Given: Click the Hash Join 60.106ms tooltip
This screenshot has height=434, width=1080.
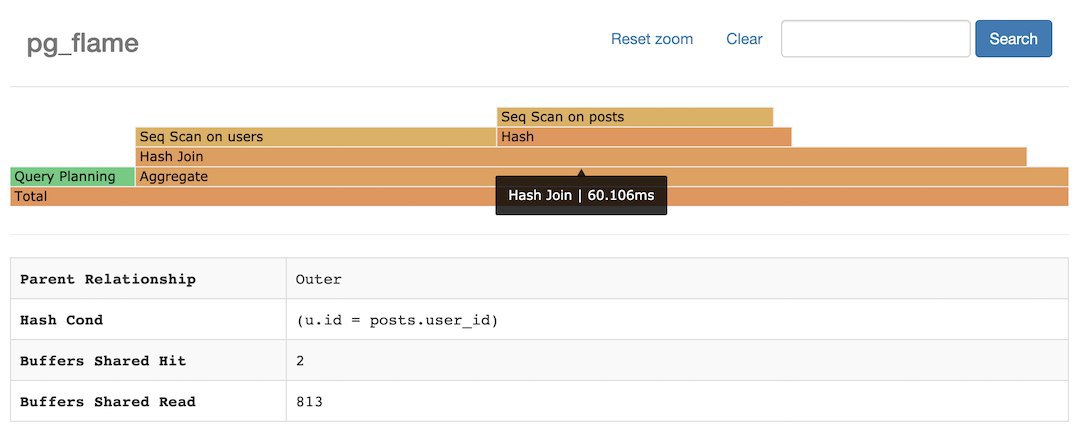Looking at the screenshot, I should (581, 195).
